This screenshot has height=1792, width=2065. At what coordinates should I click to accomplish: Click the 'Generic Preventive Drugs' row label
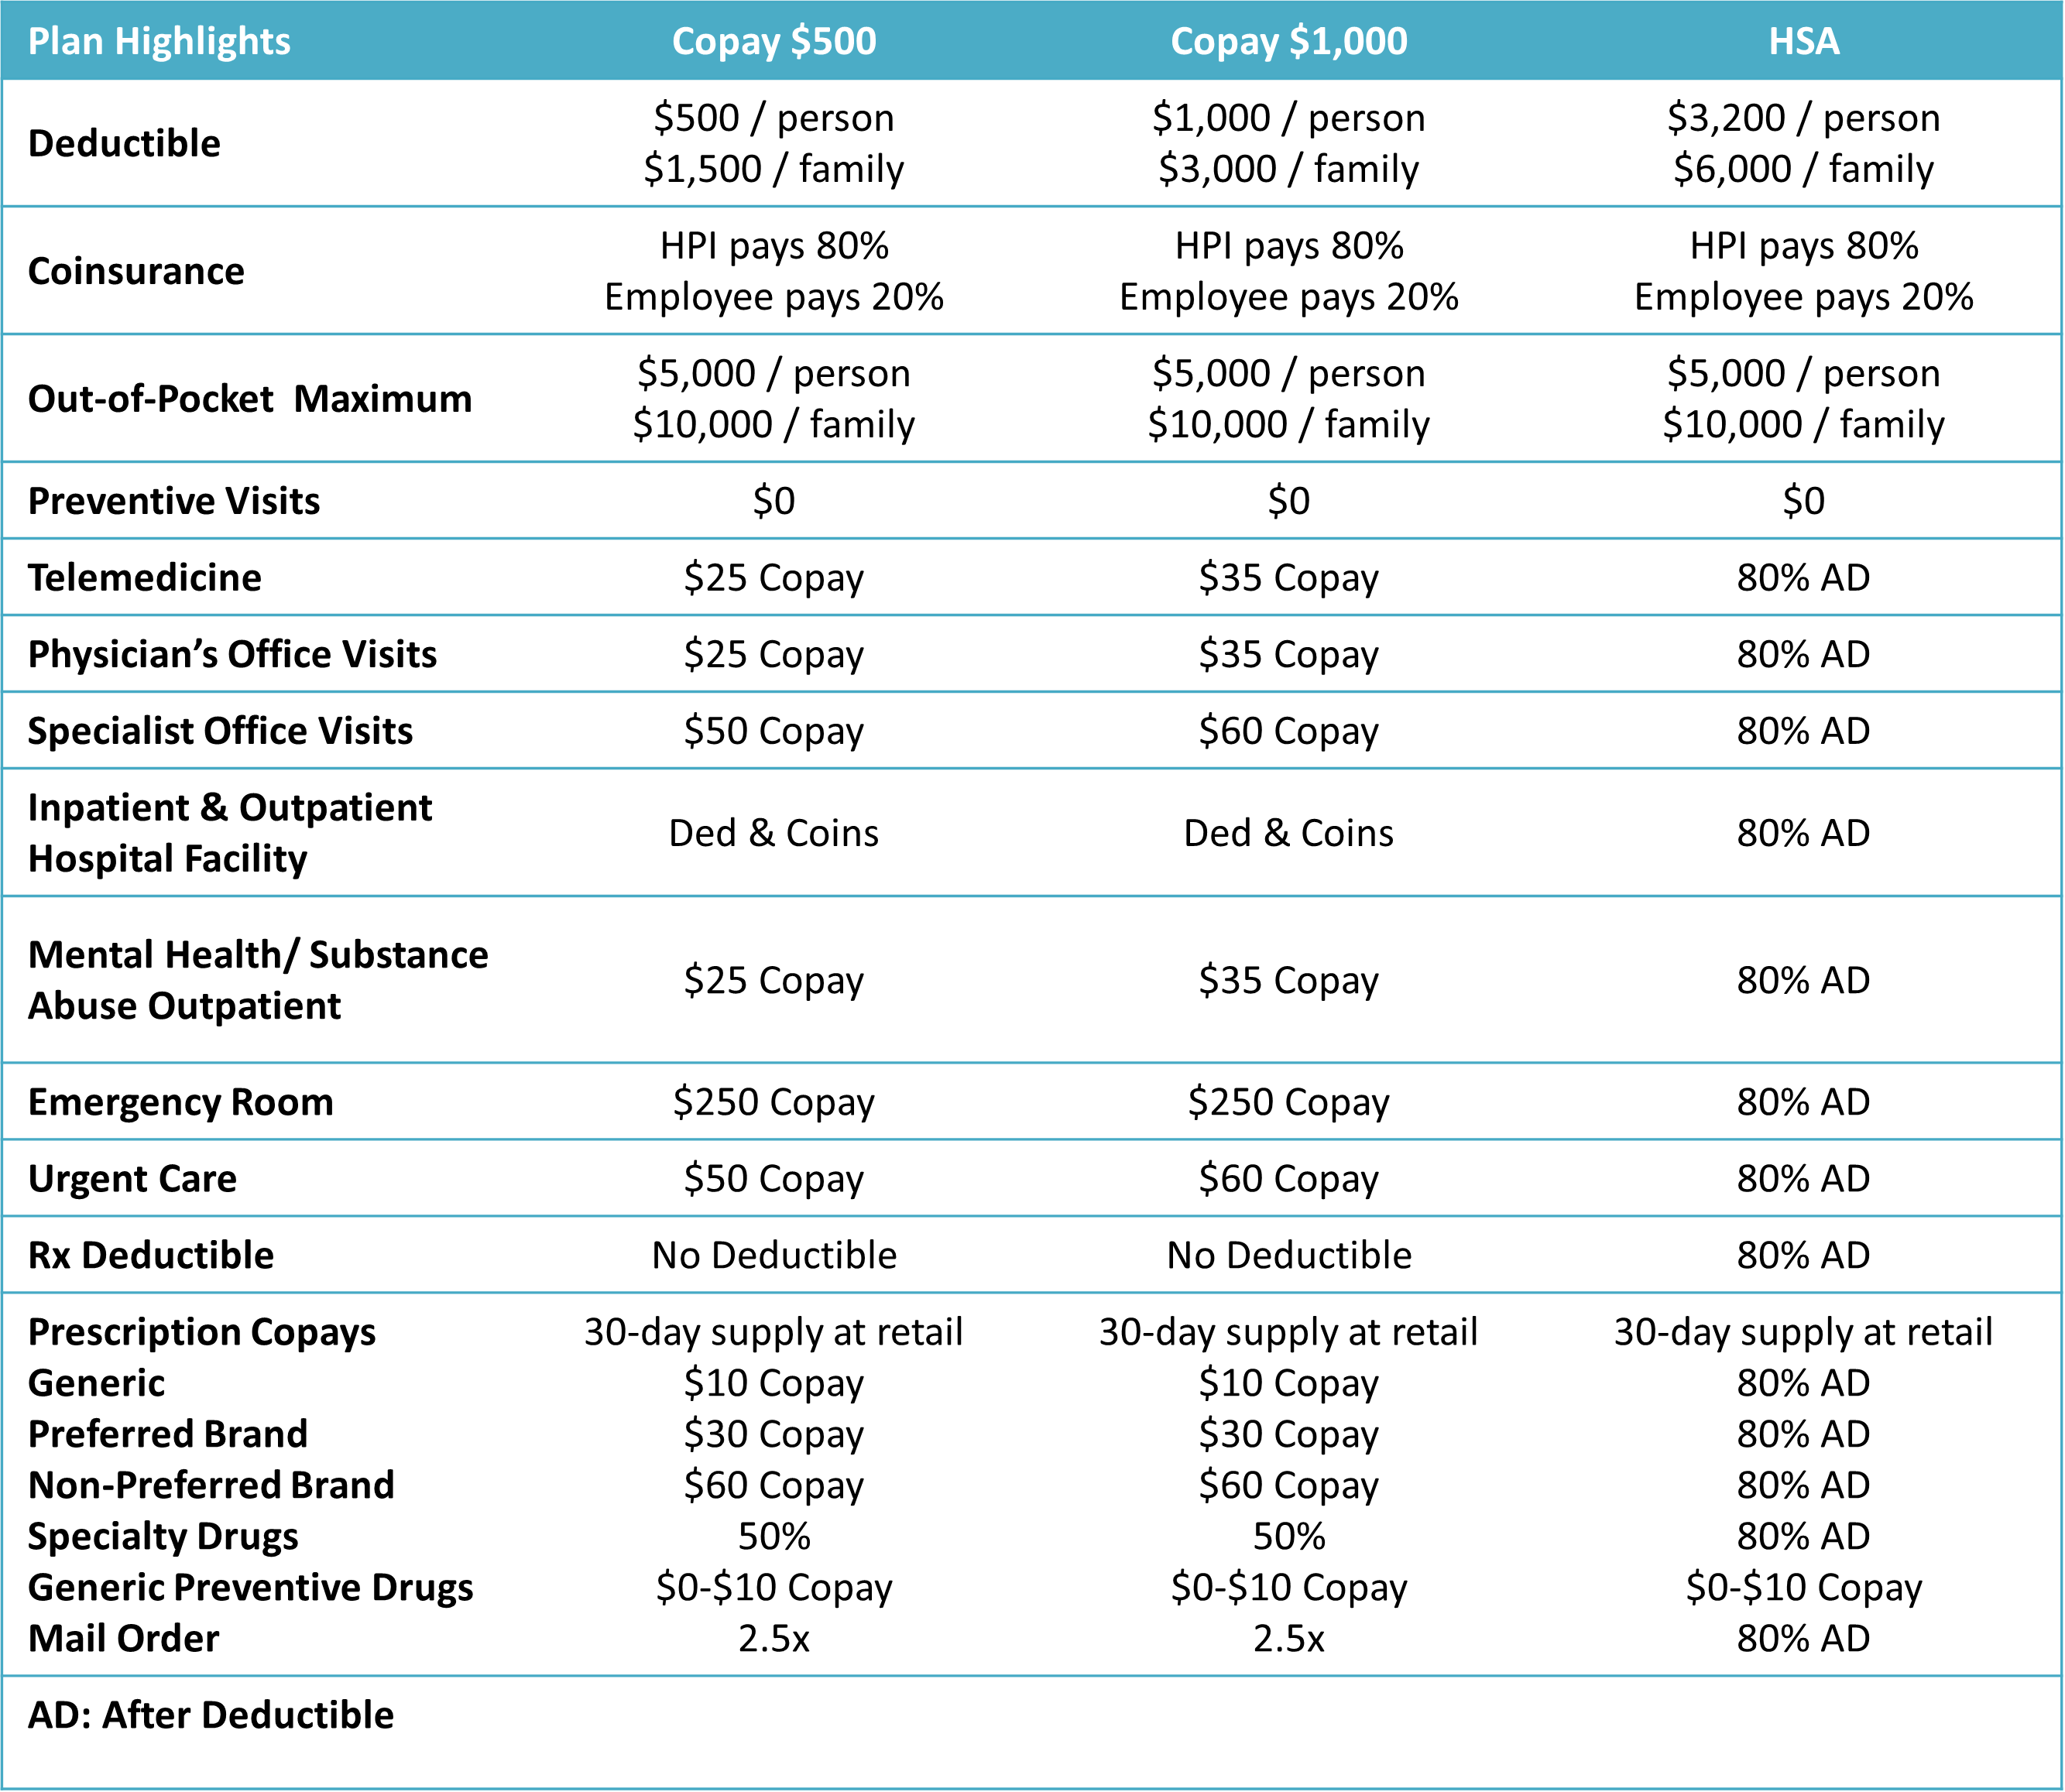coord(251,1588)
